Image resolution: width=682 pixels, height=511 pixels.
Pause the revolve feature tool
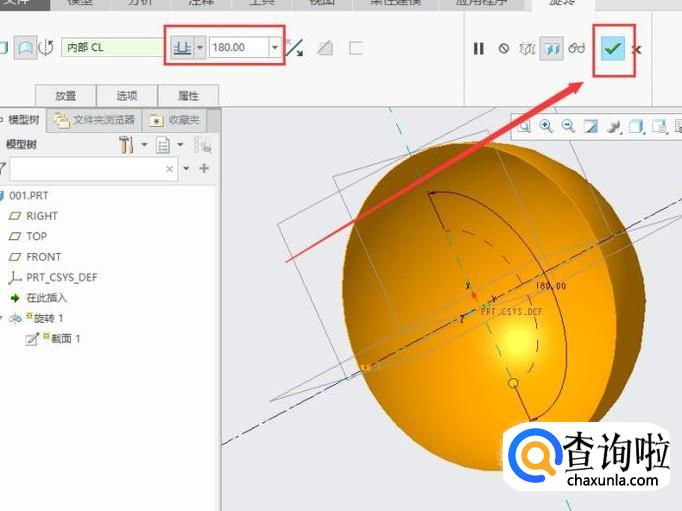pos(478,48)
